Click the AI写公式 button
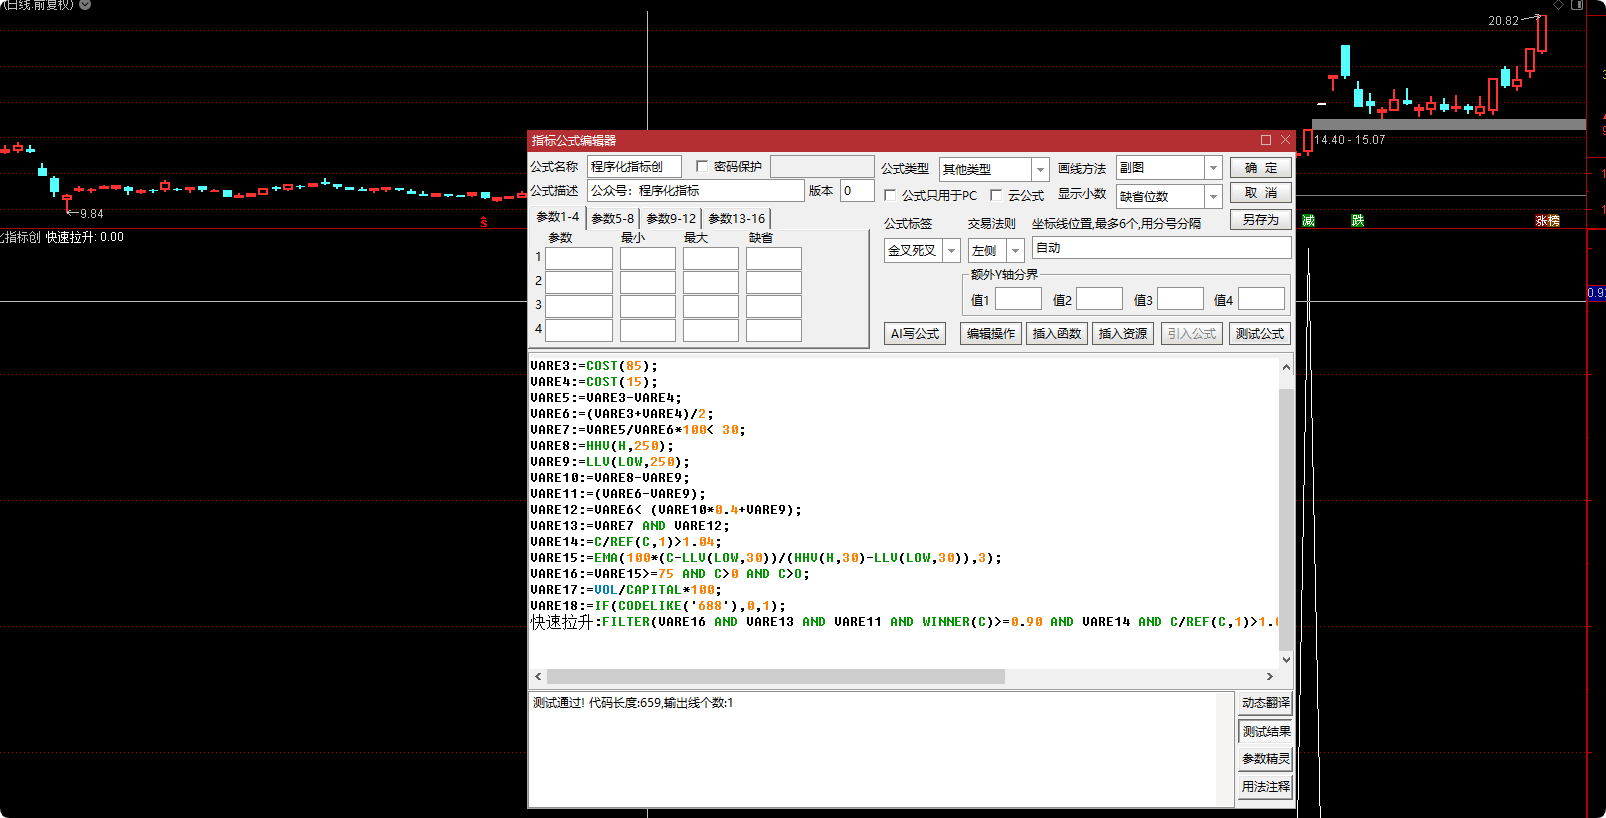The height and width of the screenshot is (818, 1606). click(x=915, y=333)
